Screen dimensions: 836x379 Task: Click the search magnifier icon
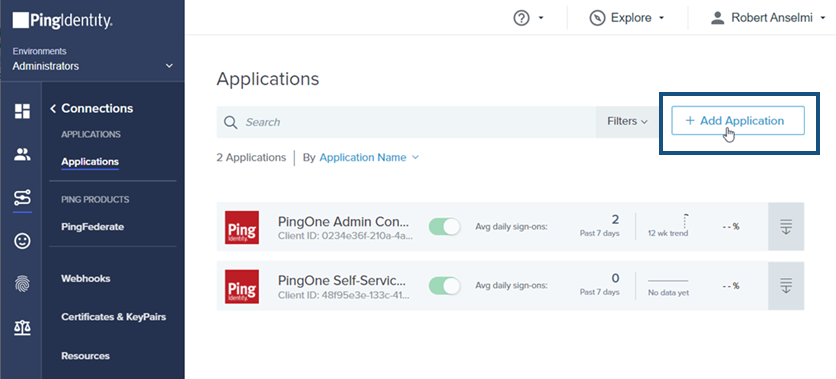pyautogui.click(x=230, y=122)
